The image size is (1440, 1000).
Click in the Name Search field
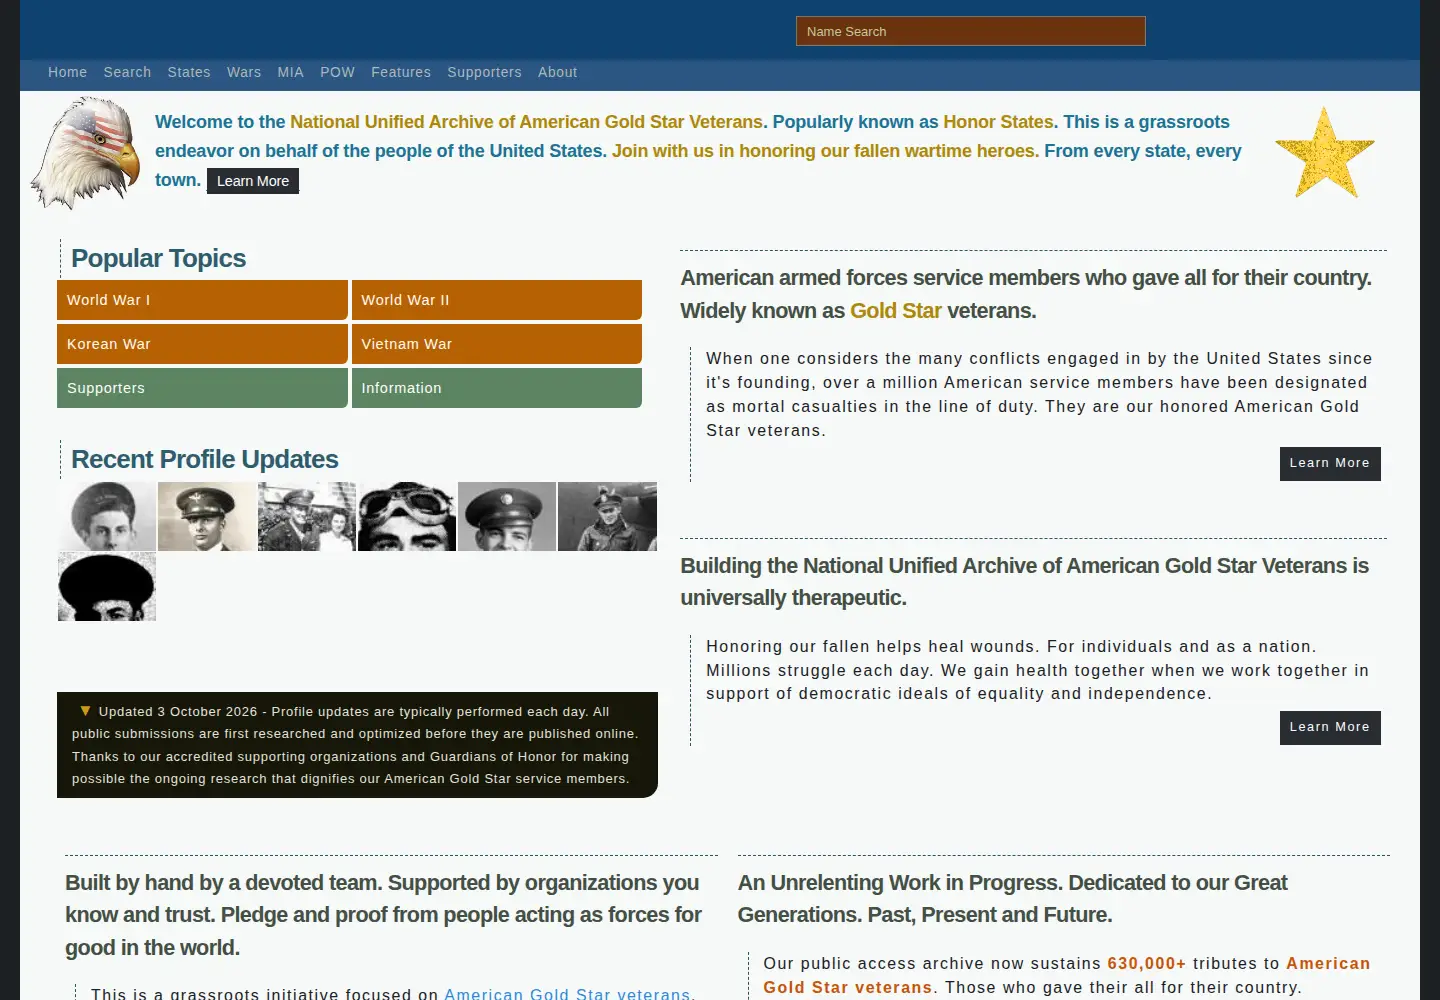click(970, 31)
